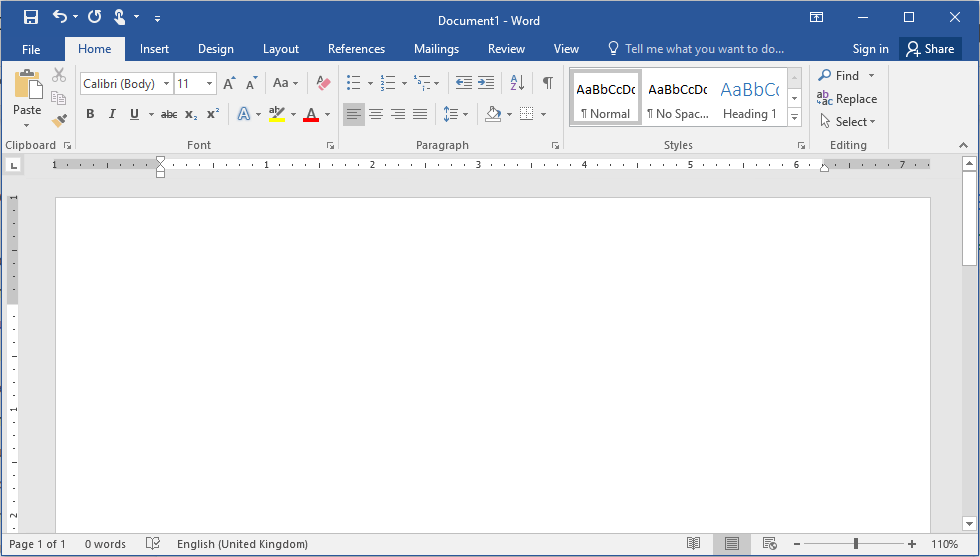Select Print Layout view in status bar

731,544
